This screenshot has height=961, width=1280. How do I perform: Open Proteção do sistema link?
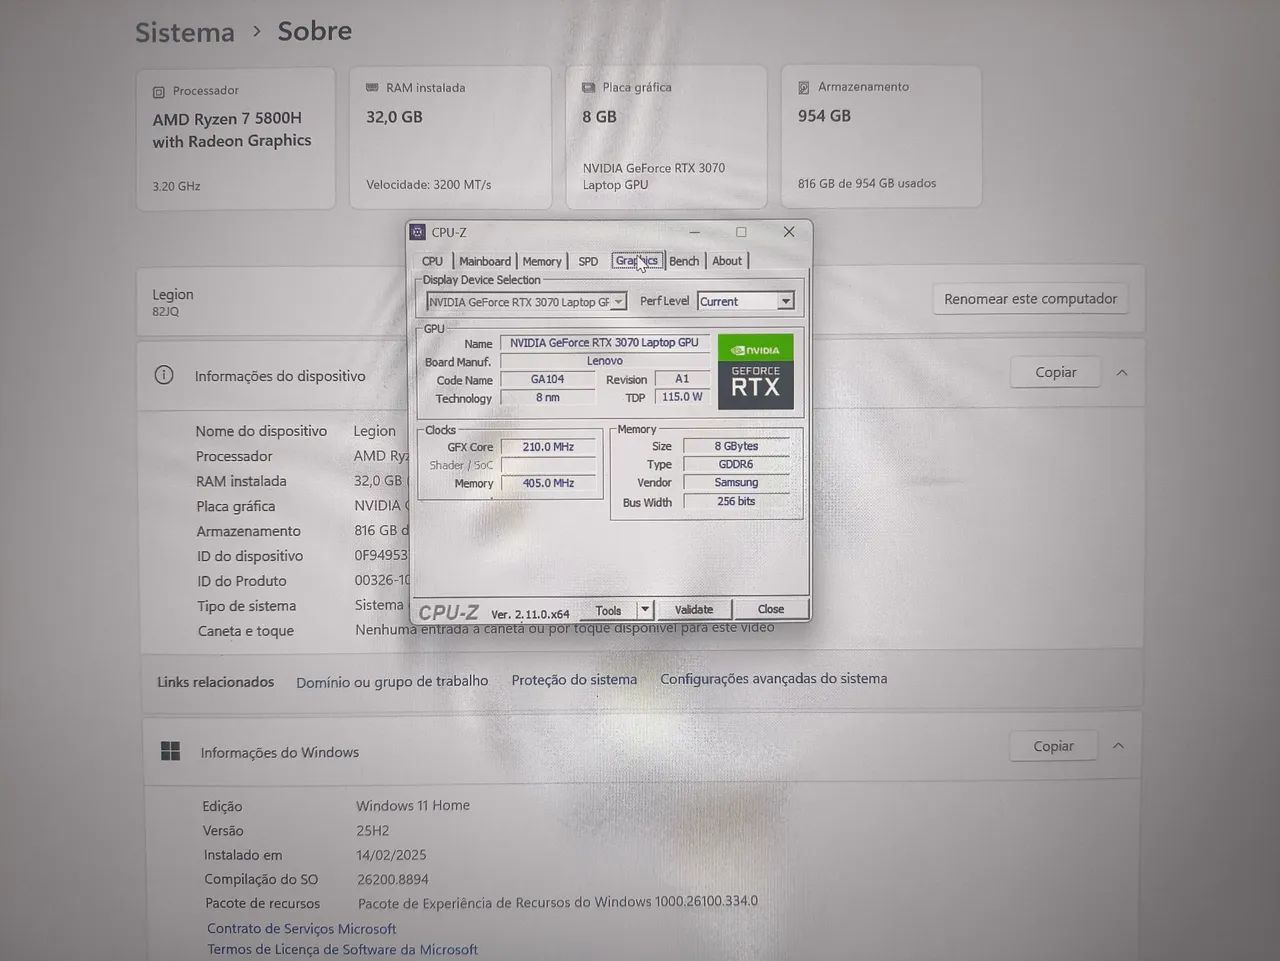[574, 680]
